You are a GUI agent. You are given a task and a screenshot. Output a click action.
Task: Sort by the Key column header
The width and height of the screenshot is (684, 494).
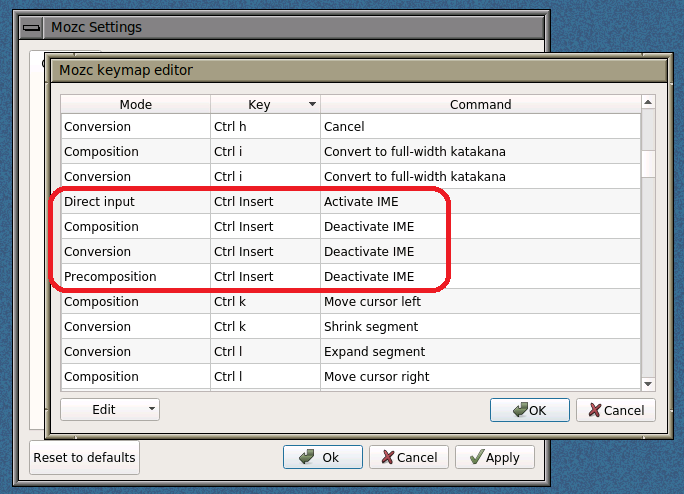(x=265, y=104)
